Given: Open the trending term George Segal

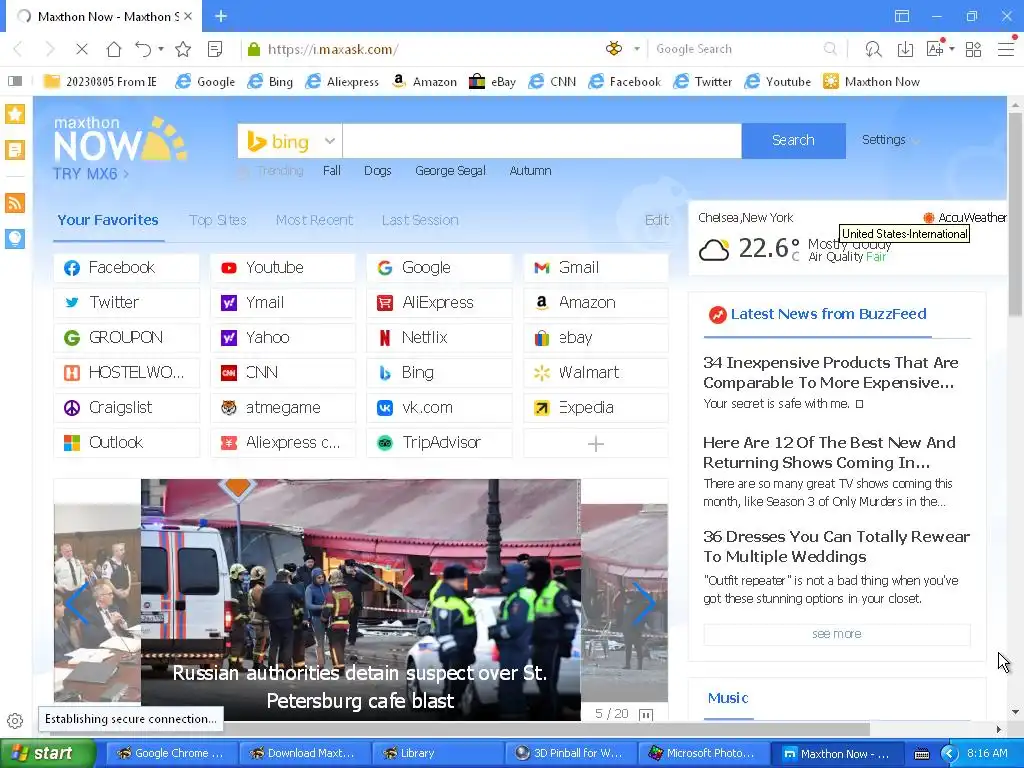Looking at the screenshot, I should click(450, 171).
